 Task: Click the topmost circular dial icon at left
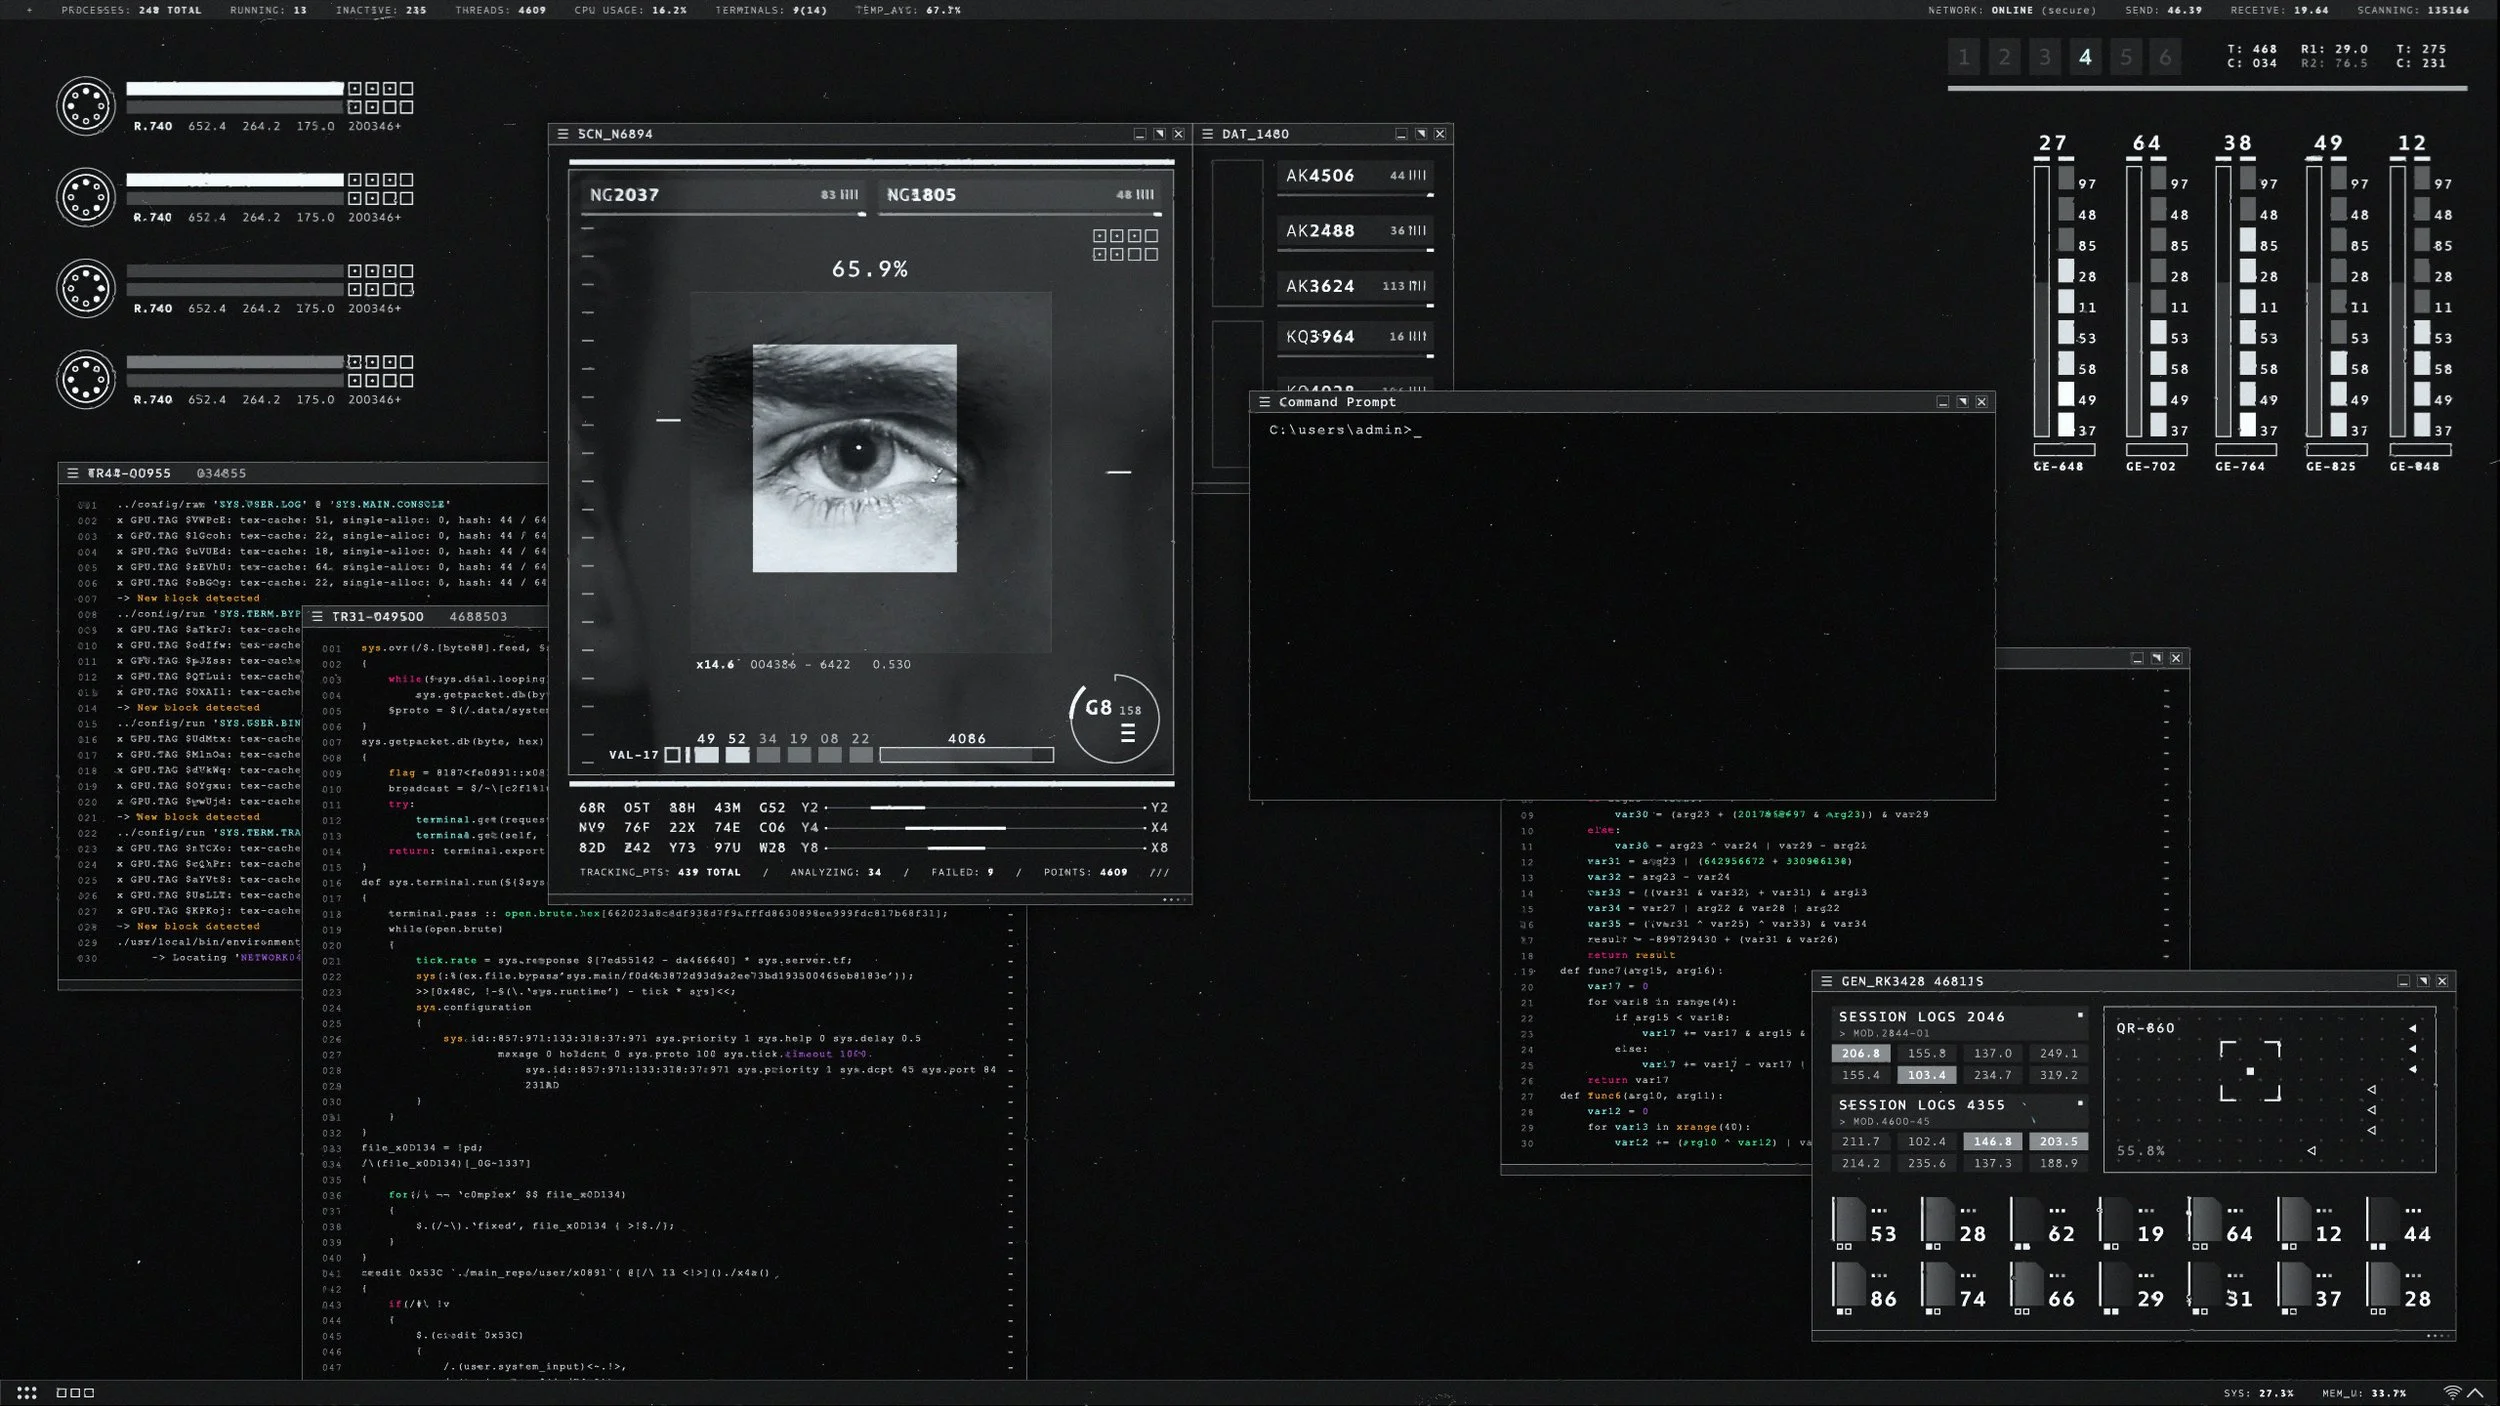click(86, 106)
